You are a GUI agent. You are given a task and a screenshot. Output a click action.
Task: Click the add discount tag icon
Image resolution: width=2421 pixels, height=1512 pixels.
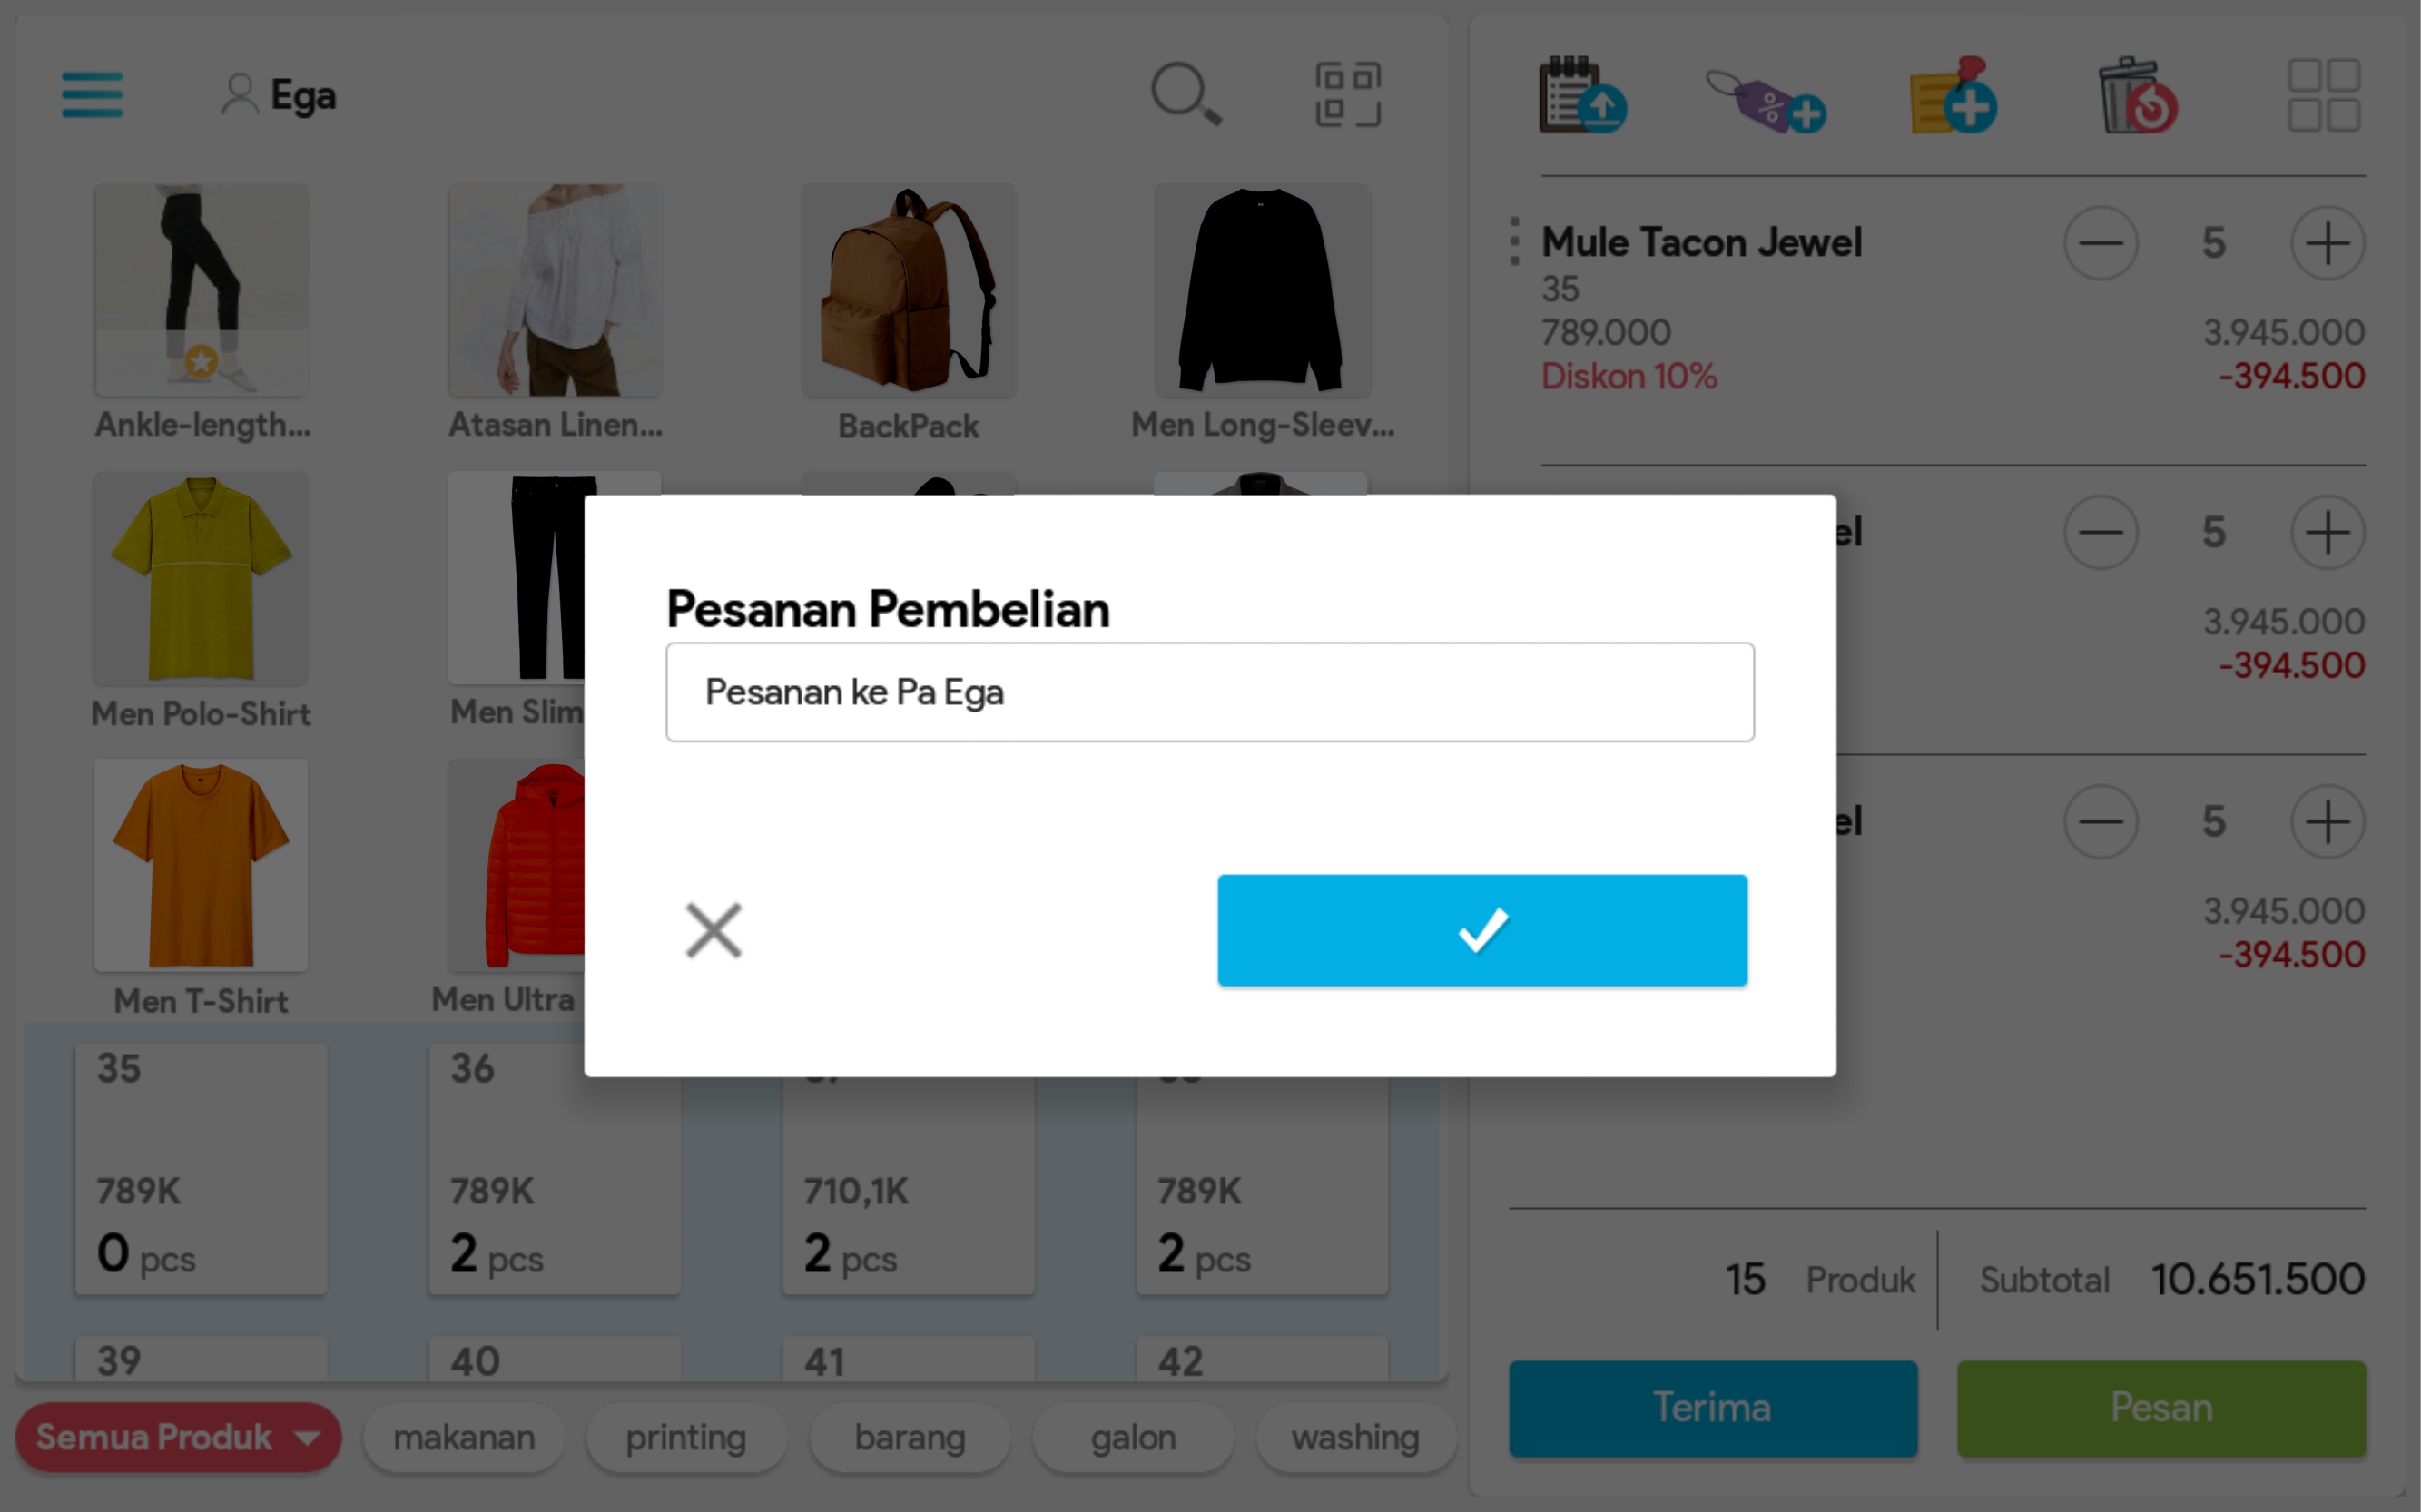[1766, 100]
